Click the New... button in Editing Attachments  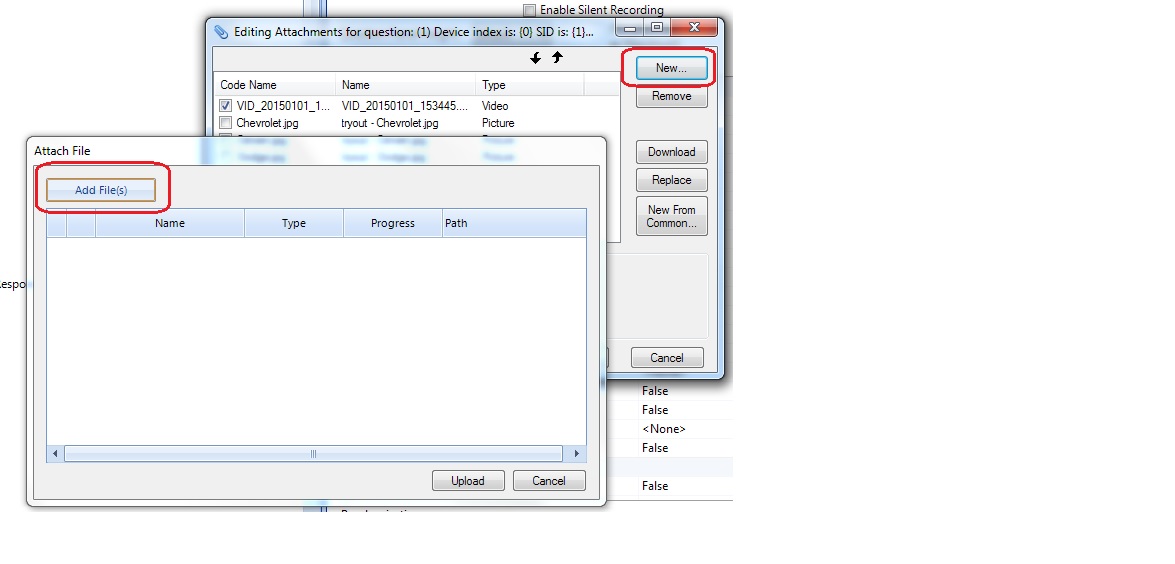(671, 68)
